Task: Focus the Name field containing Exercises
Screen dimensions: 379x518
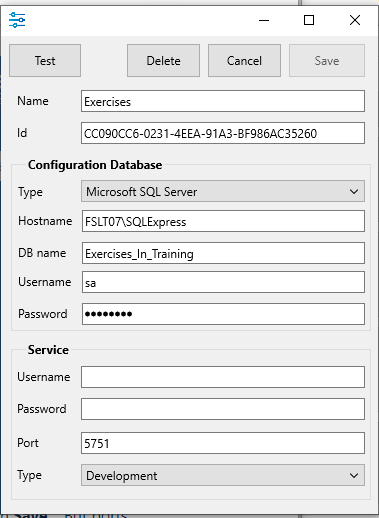Action: 223,101
